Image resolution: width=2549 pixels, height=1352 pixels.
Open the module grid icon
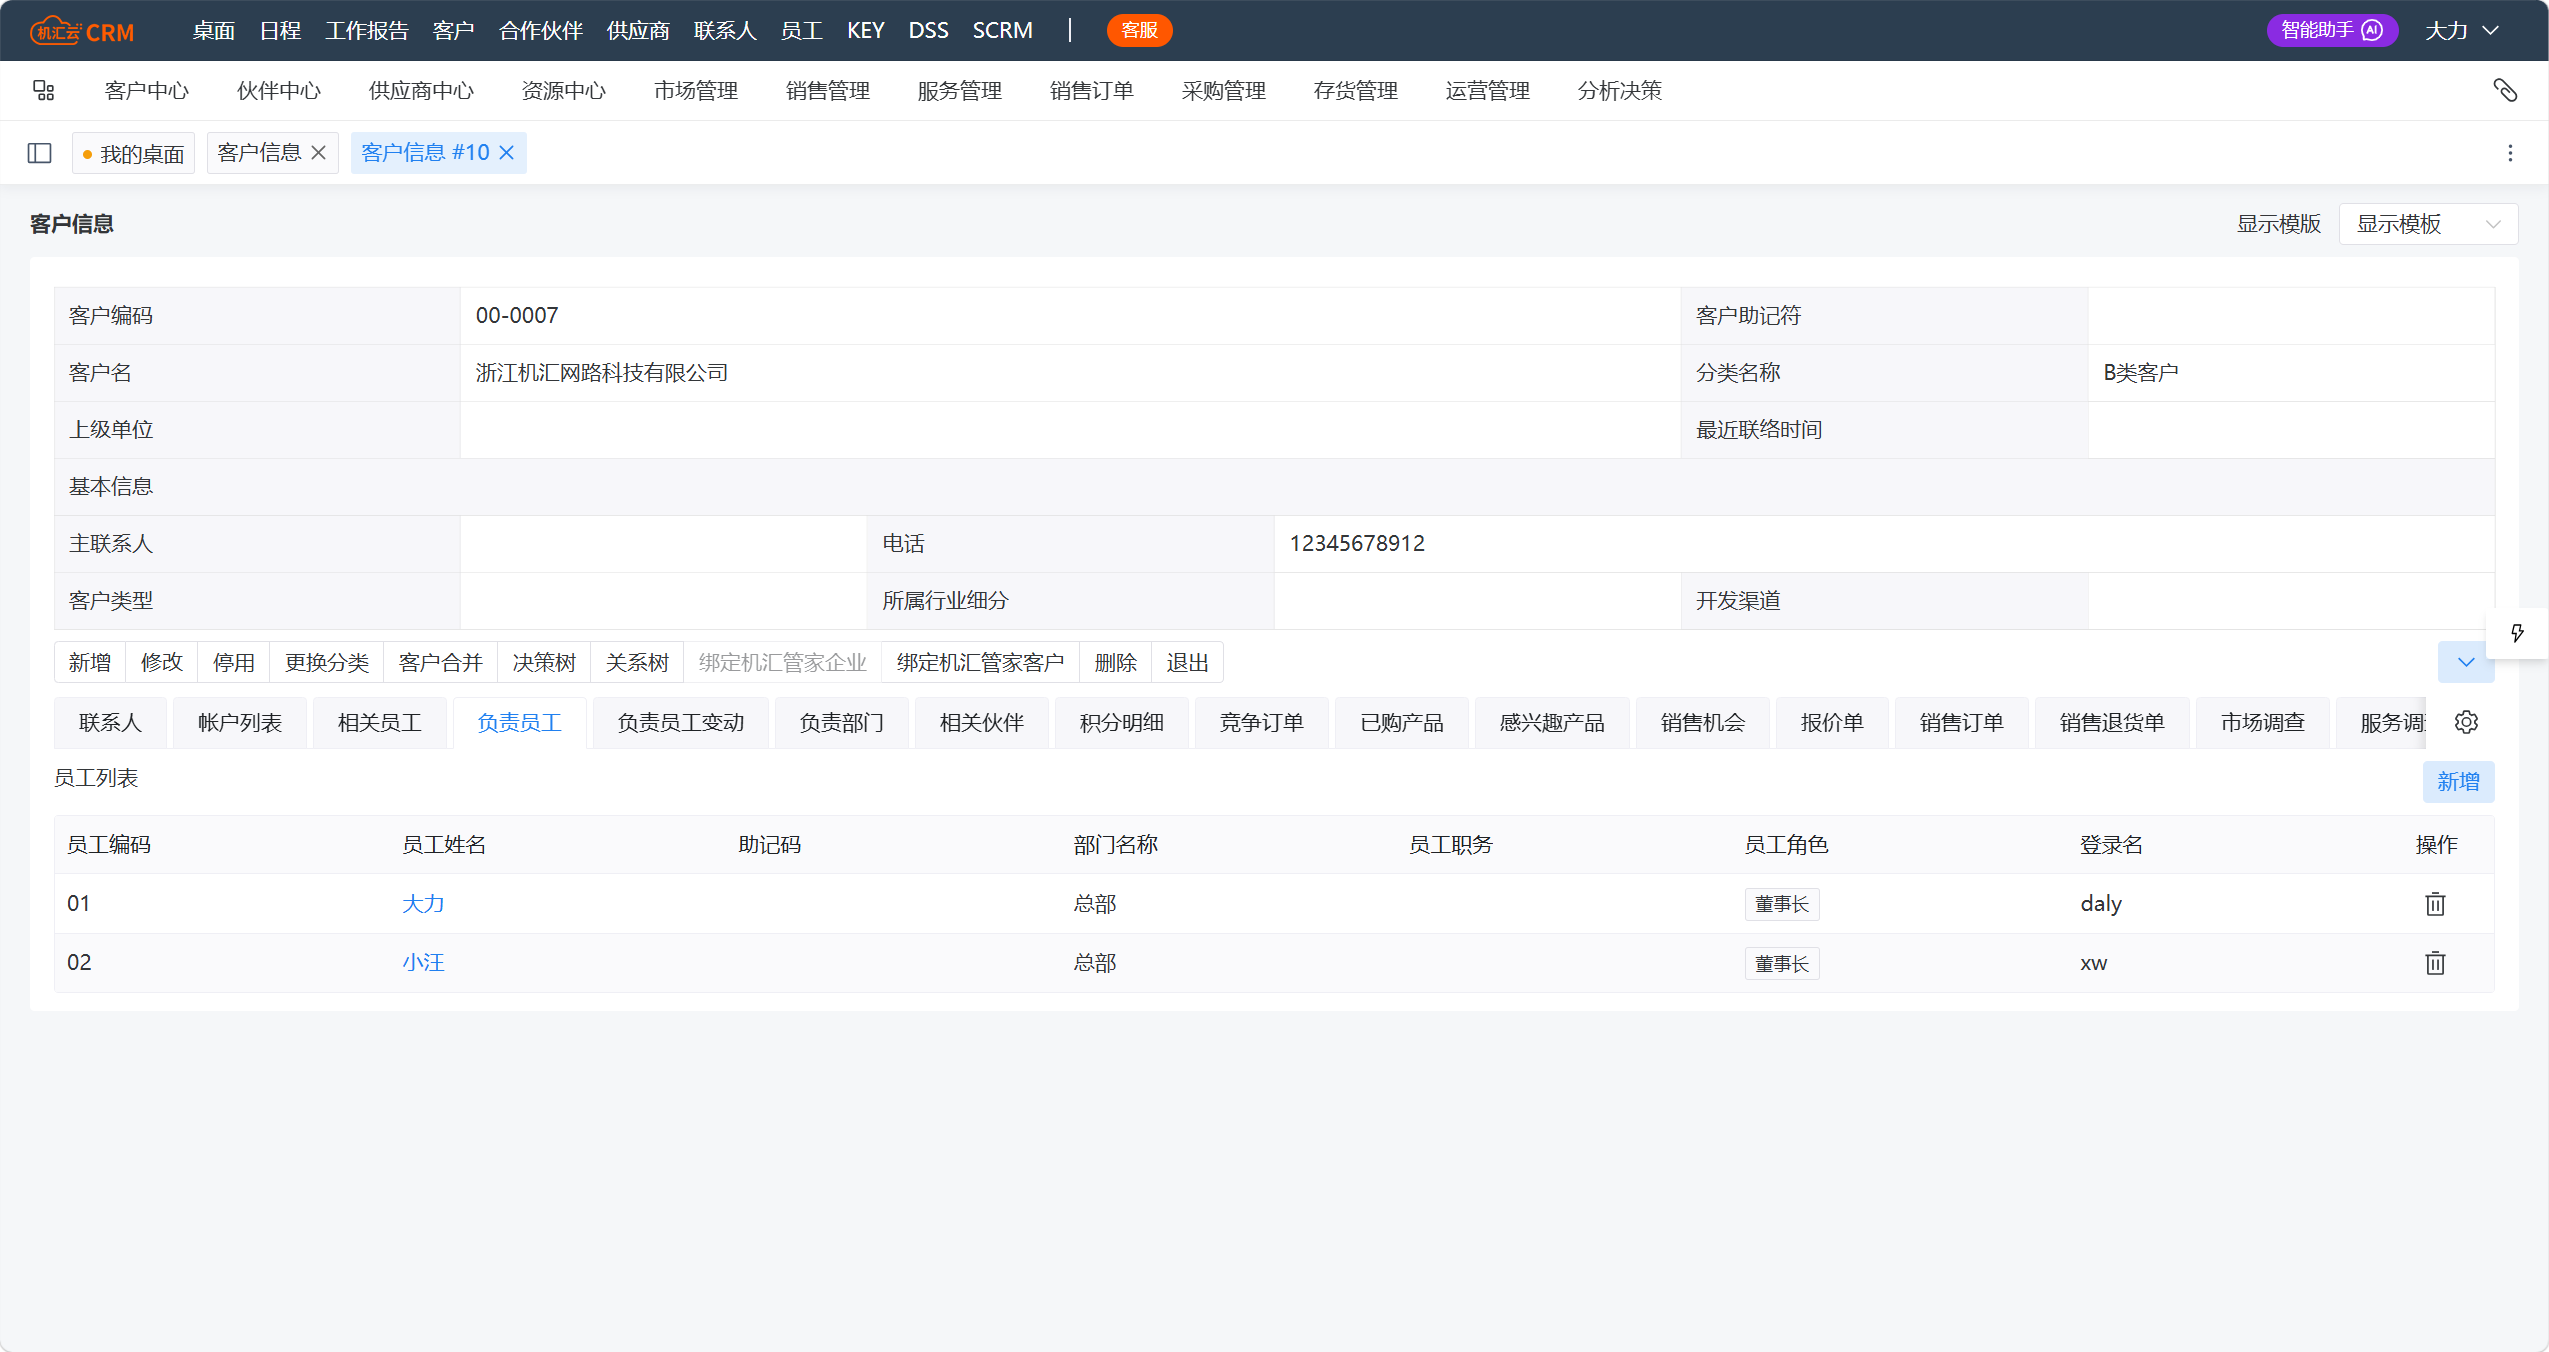(x=43, y=91)
